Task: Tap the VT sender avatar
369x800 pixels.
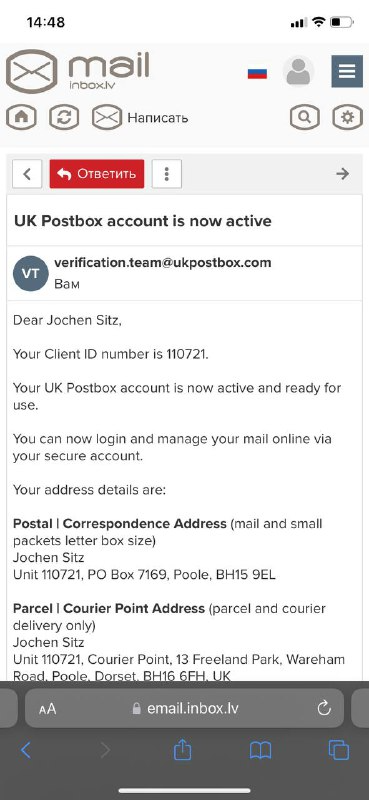Action: coord(31,273)
